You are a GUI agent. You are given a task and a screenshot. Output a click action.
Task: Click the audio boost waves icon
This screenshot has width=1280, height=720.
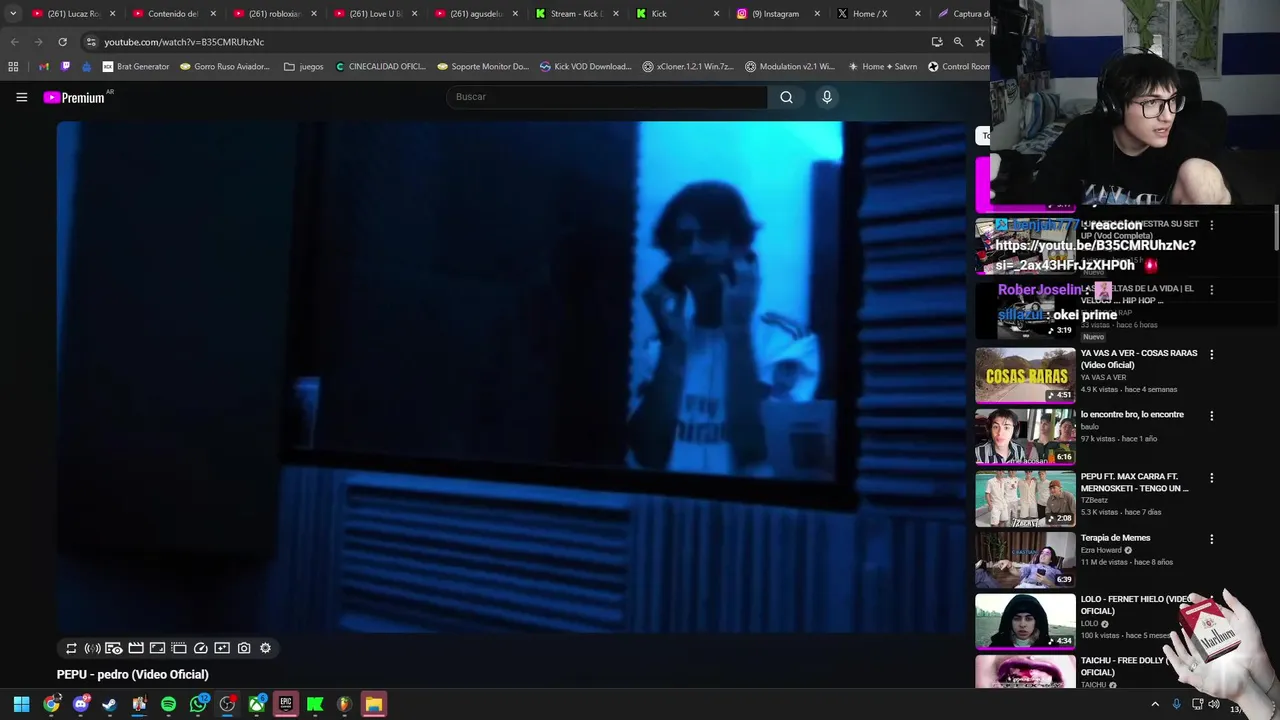pyautogui.click(x=92, y=648)
